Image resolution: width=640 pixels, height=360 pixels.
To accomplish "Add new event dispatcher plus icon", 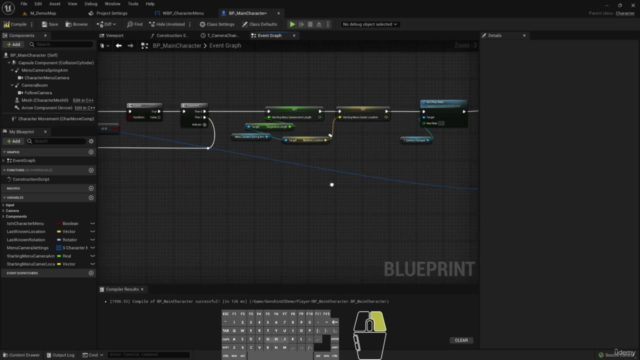I will point(91,273).
